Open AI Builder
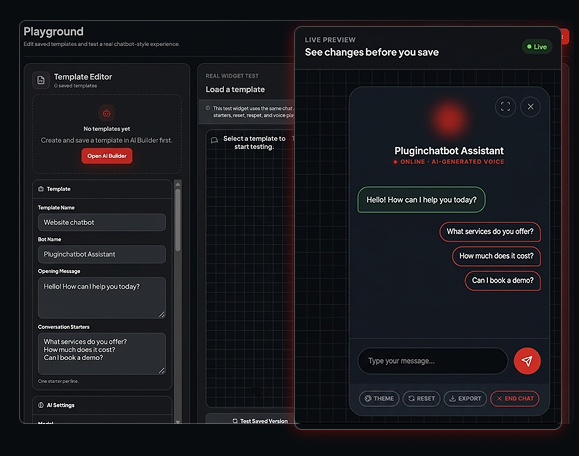579x456 pixels. (107, 156)
